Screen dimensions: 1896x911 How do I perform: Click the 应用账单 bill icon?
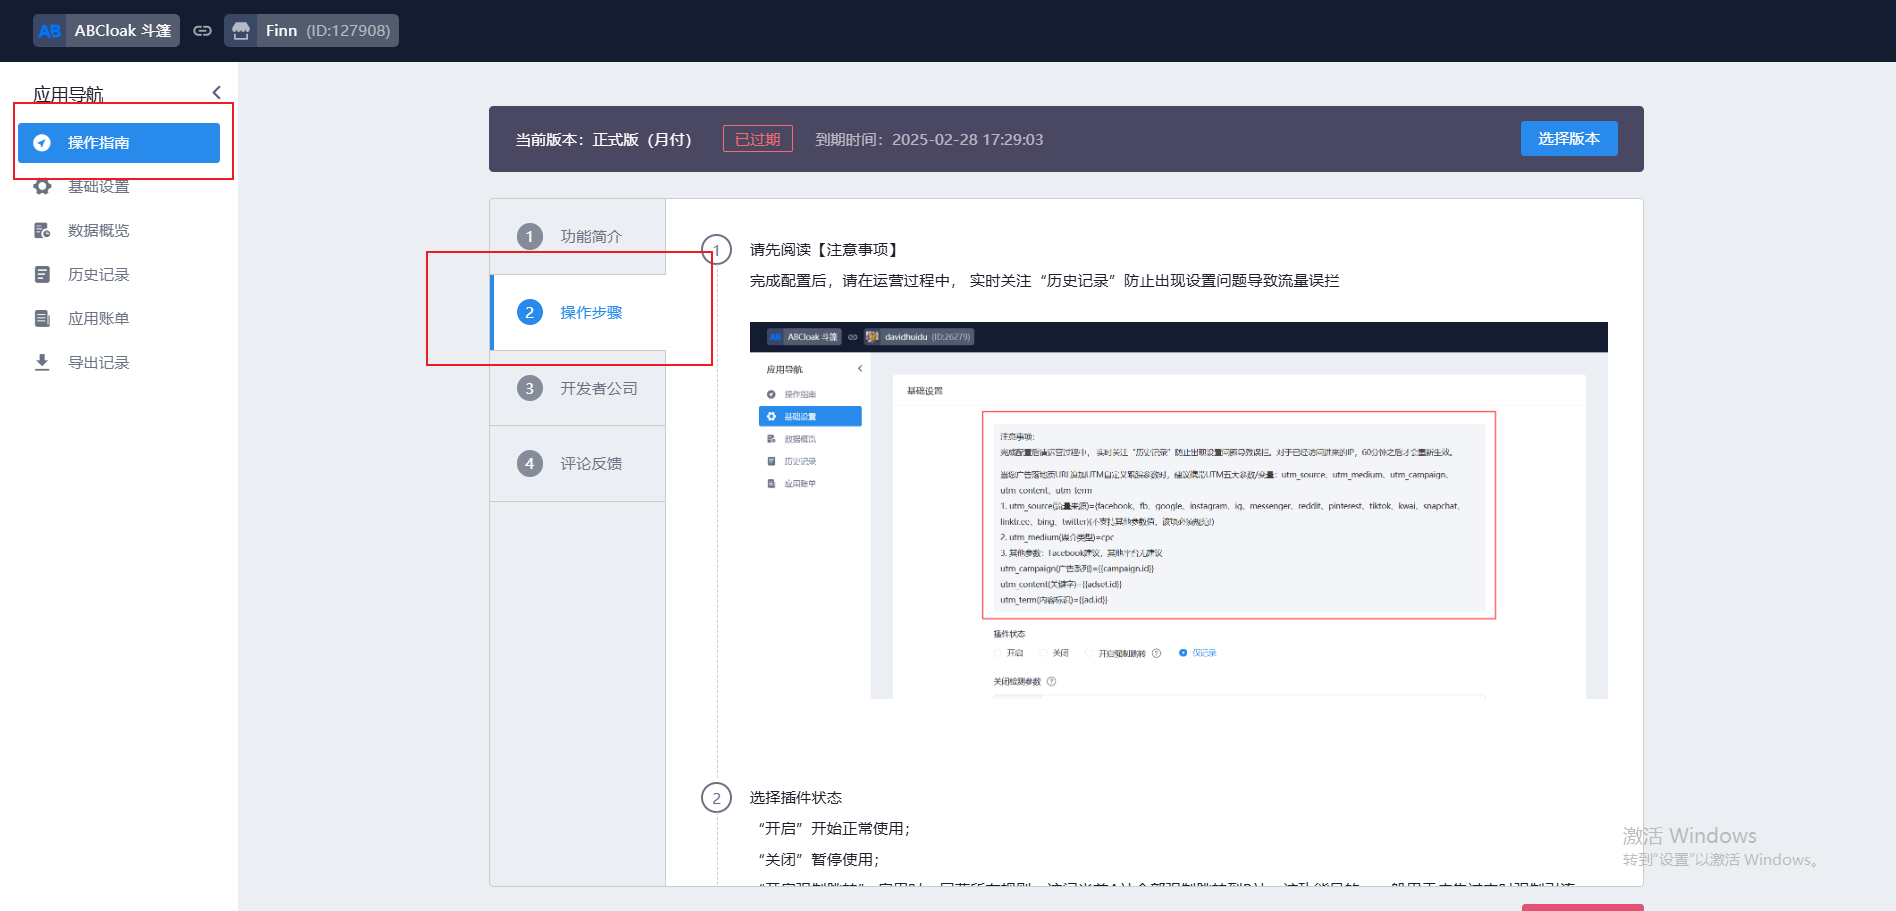(x=42, y=319)
